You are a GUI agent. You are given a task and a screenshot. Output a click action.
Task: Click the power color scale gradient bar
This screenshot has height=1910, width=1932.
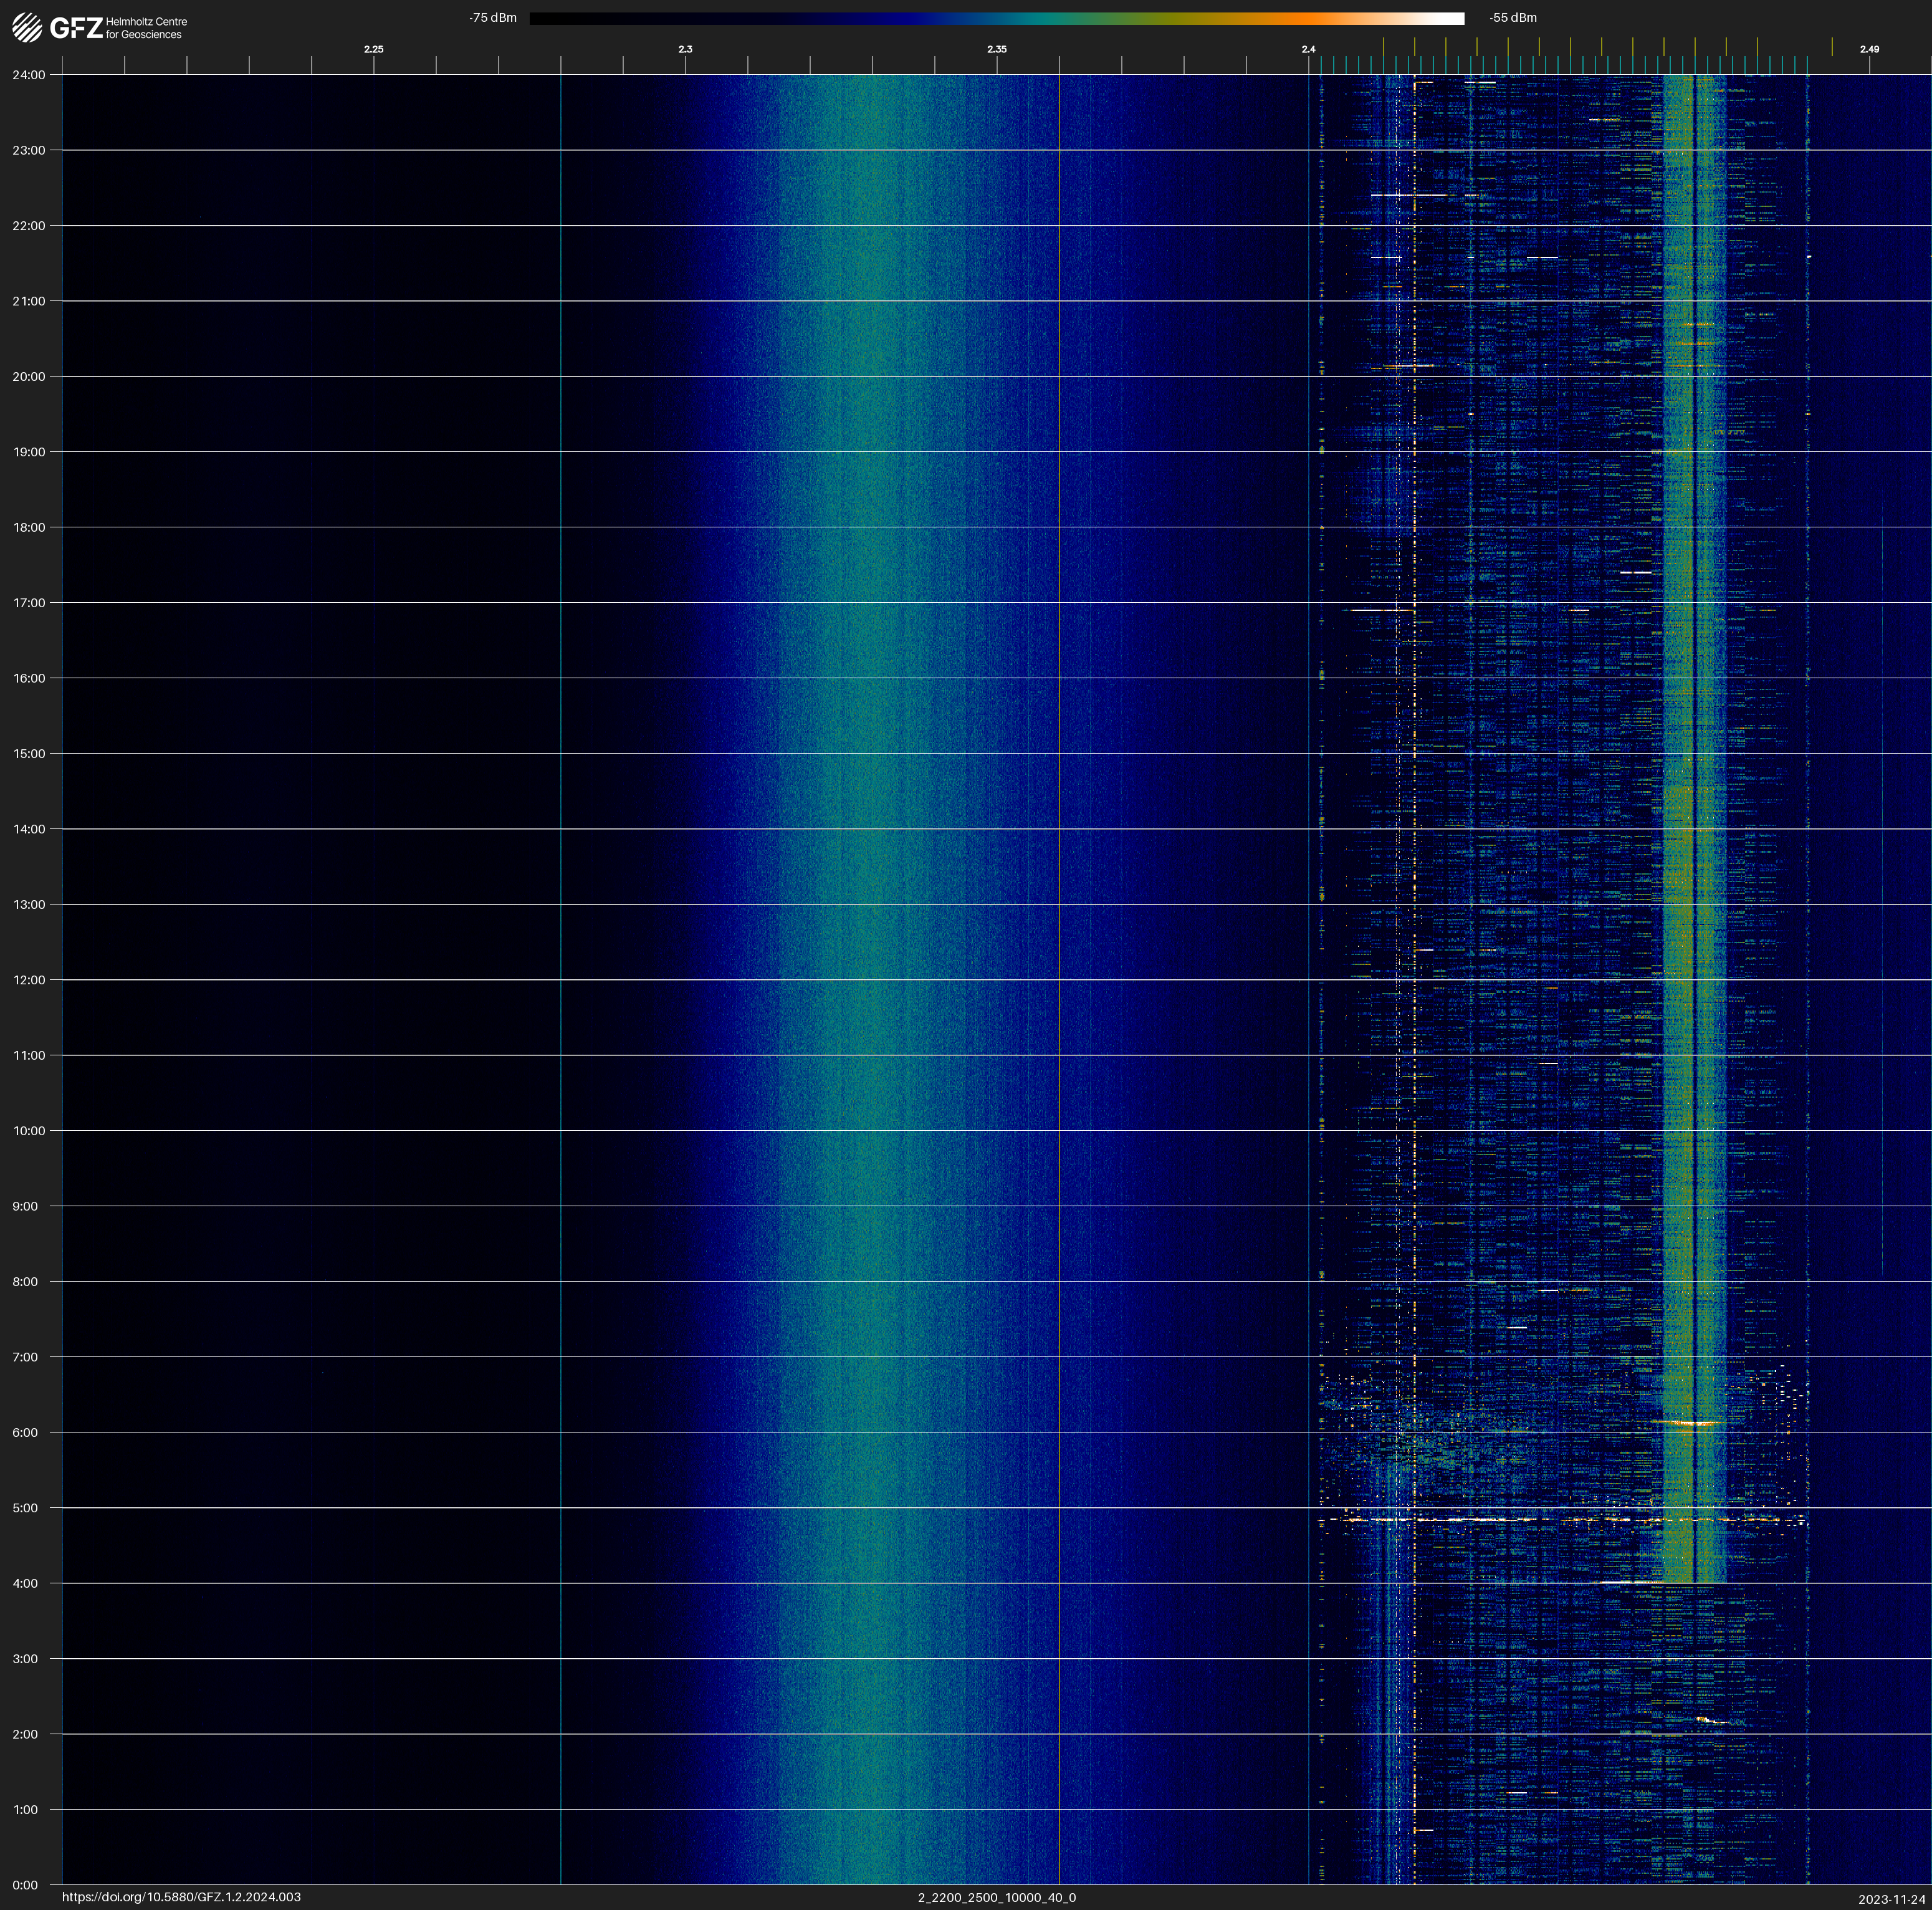(x=996, y=18)
